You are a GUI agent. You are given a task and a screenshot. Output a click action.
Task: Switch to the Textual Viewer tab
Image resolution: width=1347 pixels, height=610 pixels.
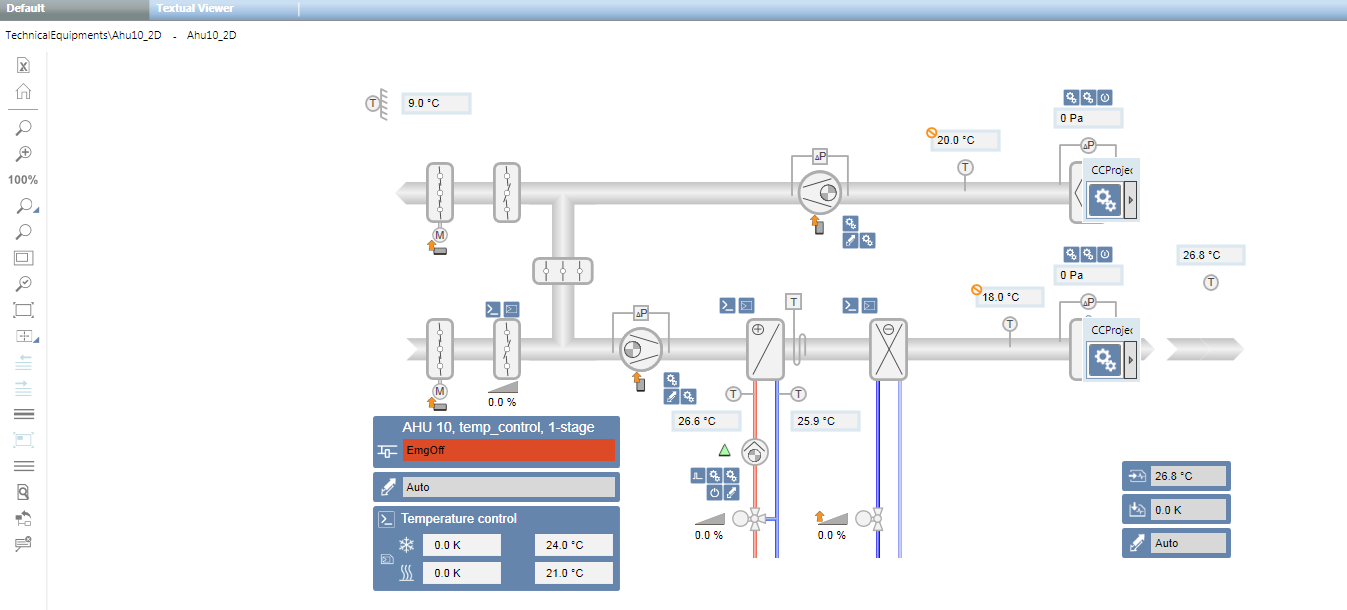[x=195, y=8]
